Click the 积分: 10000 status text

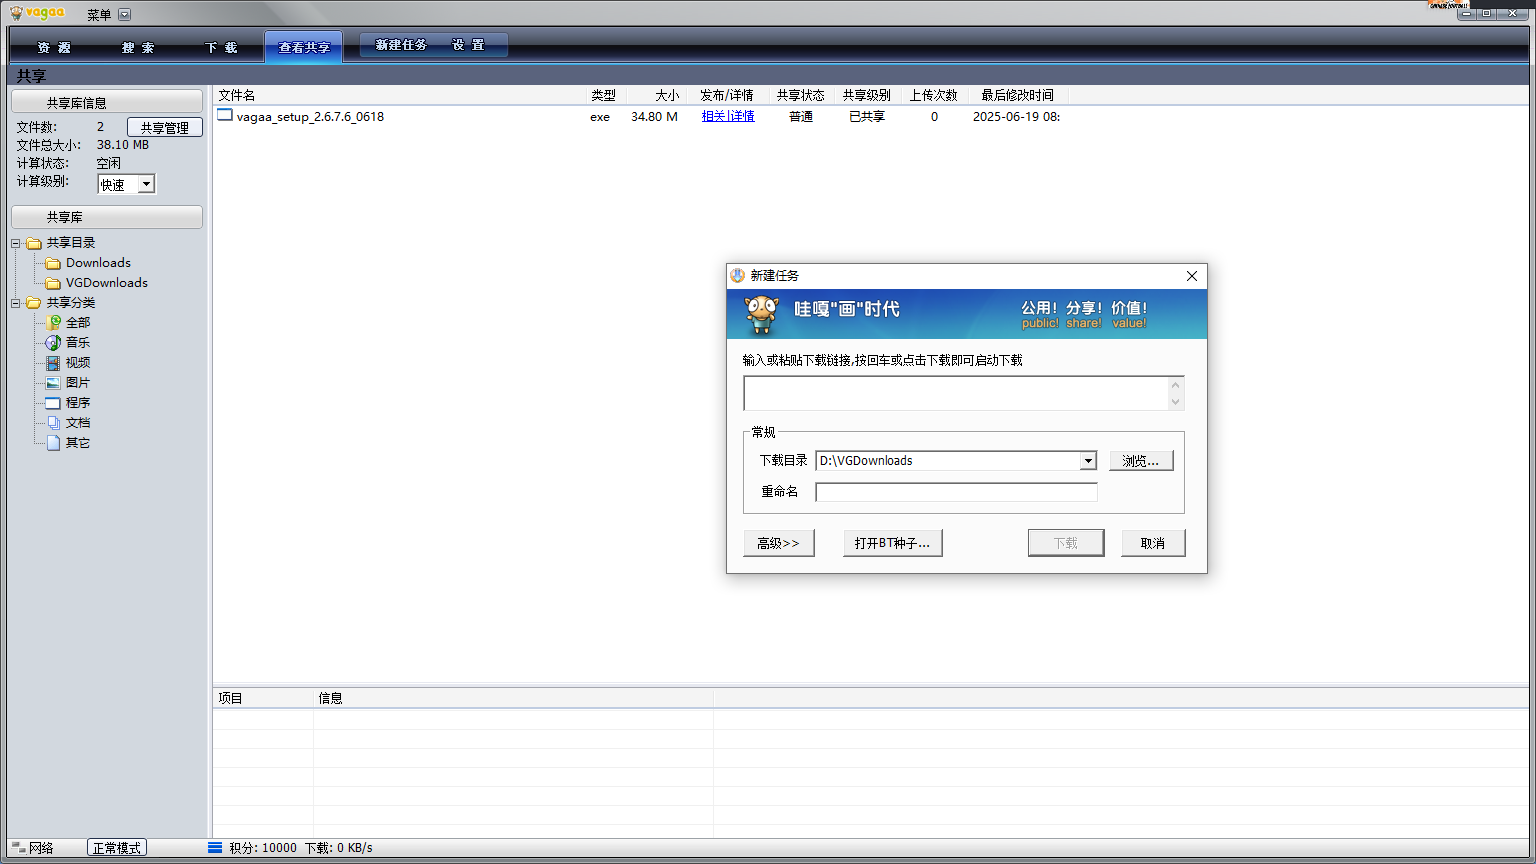263,848
